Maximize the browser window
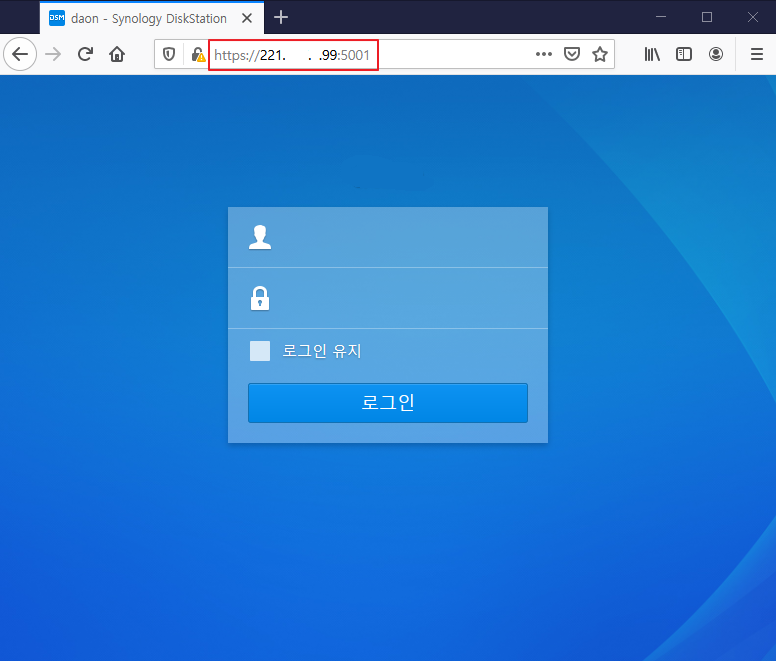 point(707,17)
